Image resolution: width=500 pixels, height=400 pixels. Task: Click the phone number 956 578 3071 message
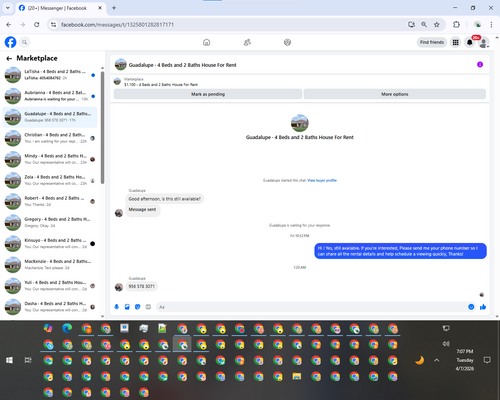[142, 286]
